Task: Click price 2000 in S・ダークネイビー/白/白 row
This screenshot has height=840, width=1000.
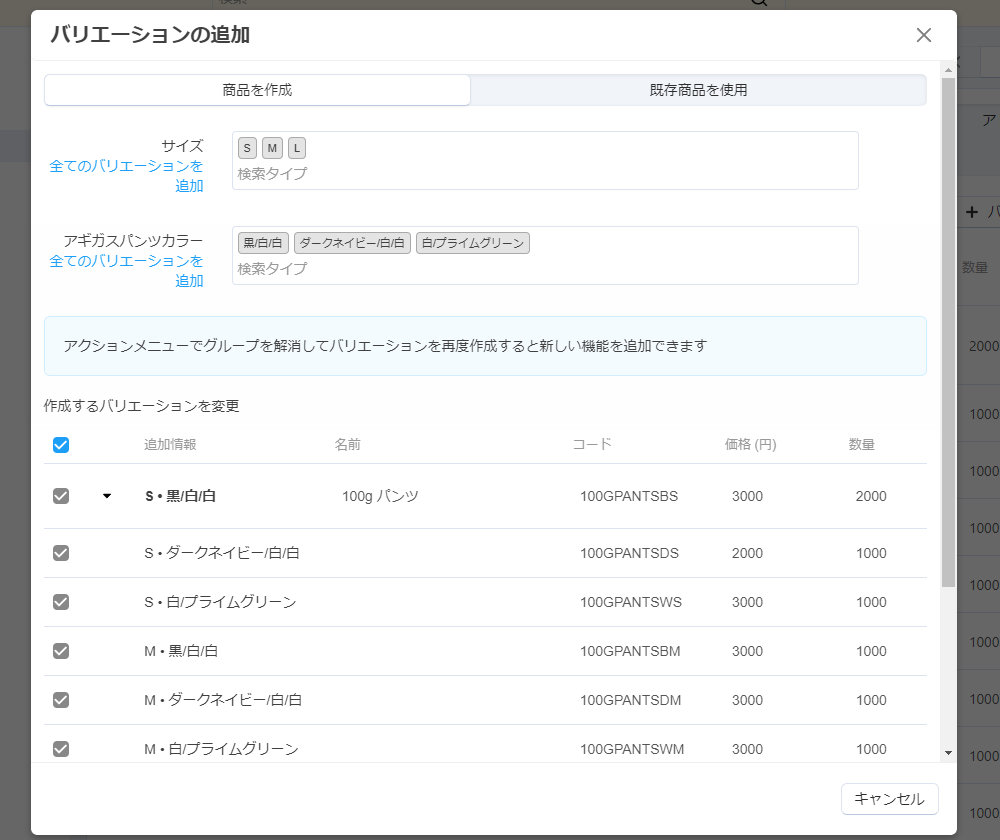Action: point(747,553)
